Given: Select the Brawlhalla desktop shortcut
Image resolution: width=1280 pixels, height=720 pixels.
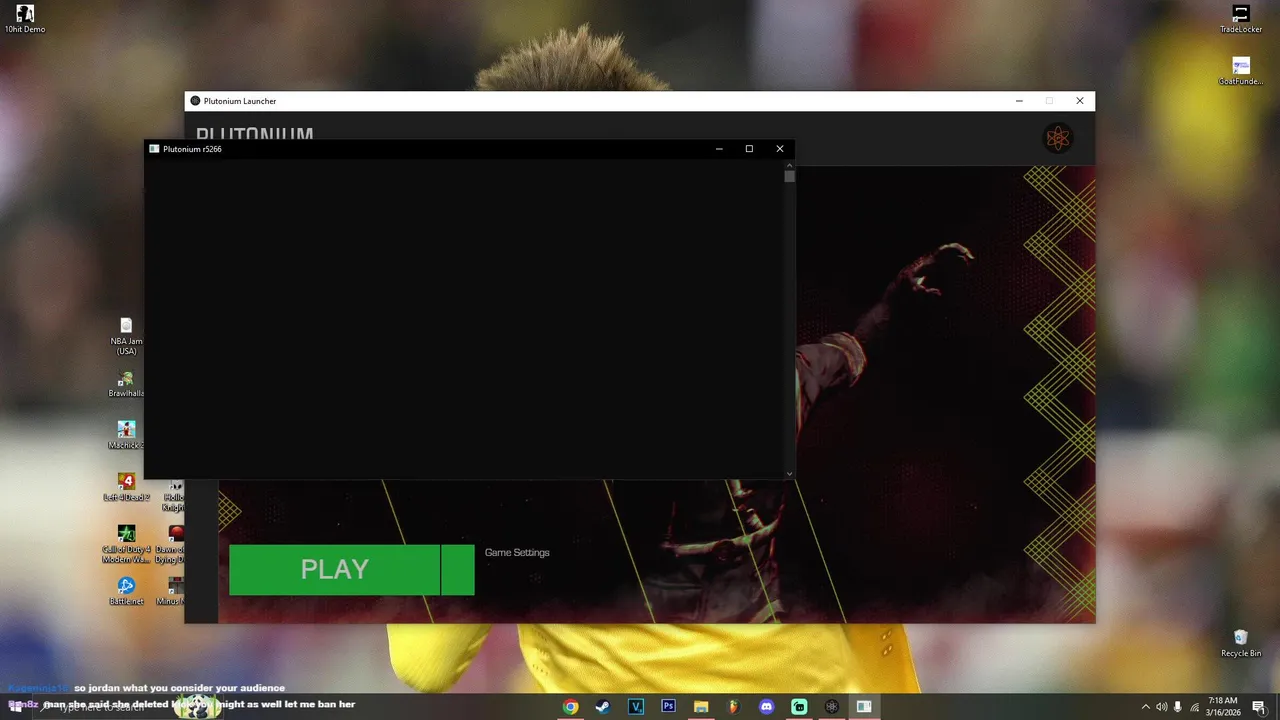Looking at the screenshot, I should pyautogui.click(x=126, y=384).
